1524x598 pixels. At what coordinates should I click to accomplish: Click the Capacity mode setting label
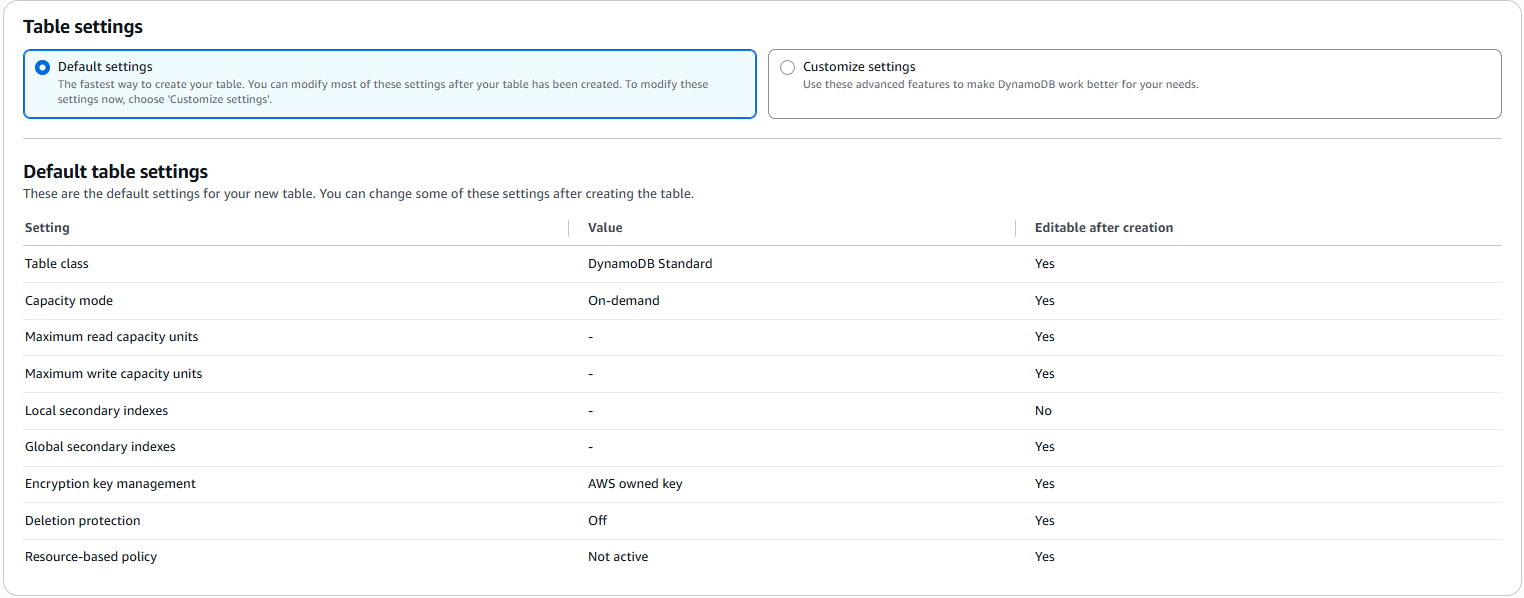[69, 300]
